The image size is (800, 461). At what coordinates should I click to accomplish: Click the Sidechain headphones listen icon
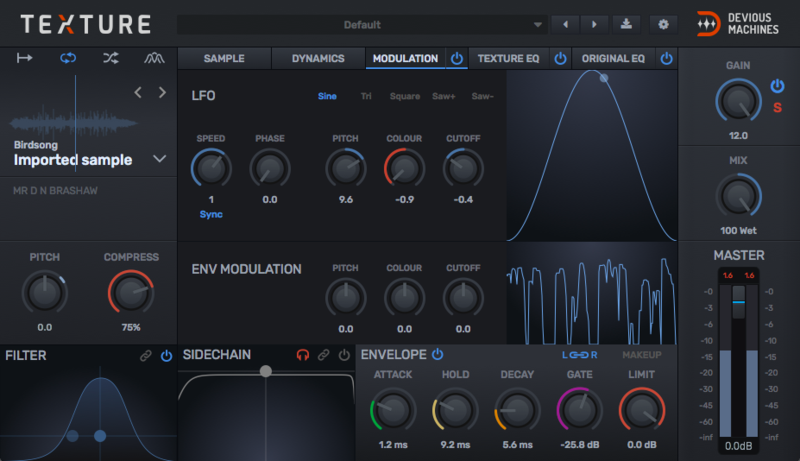(x=303, y=355)
